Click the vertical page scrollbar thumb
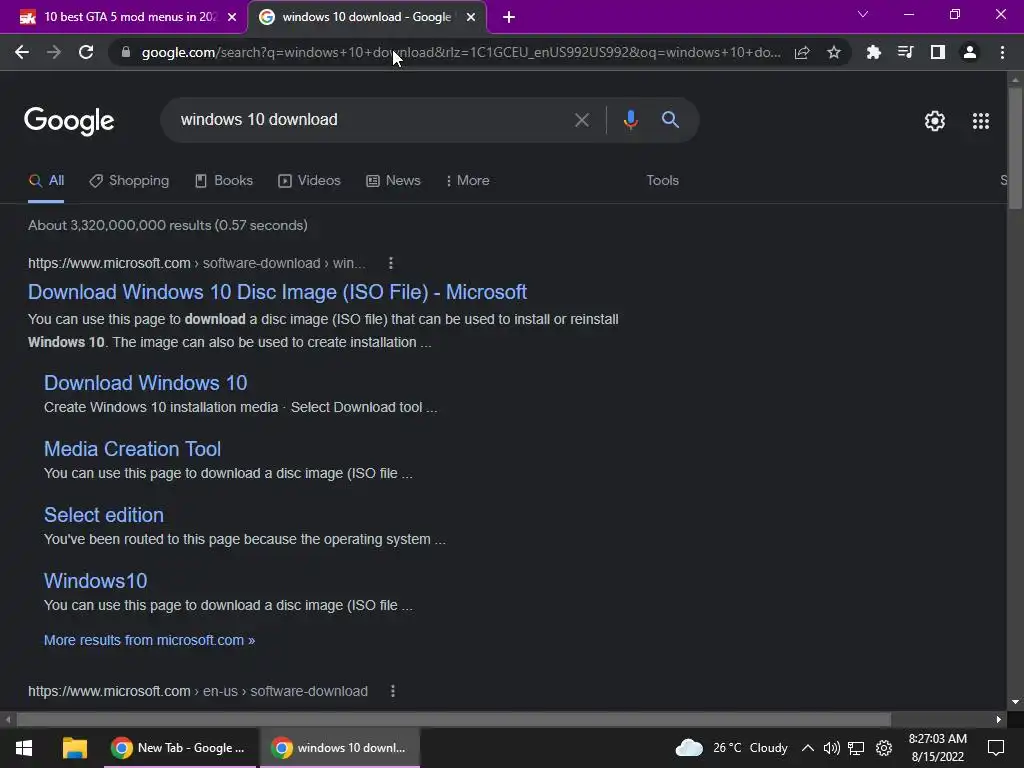 coord(1015,147)
